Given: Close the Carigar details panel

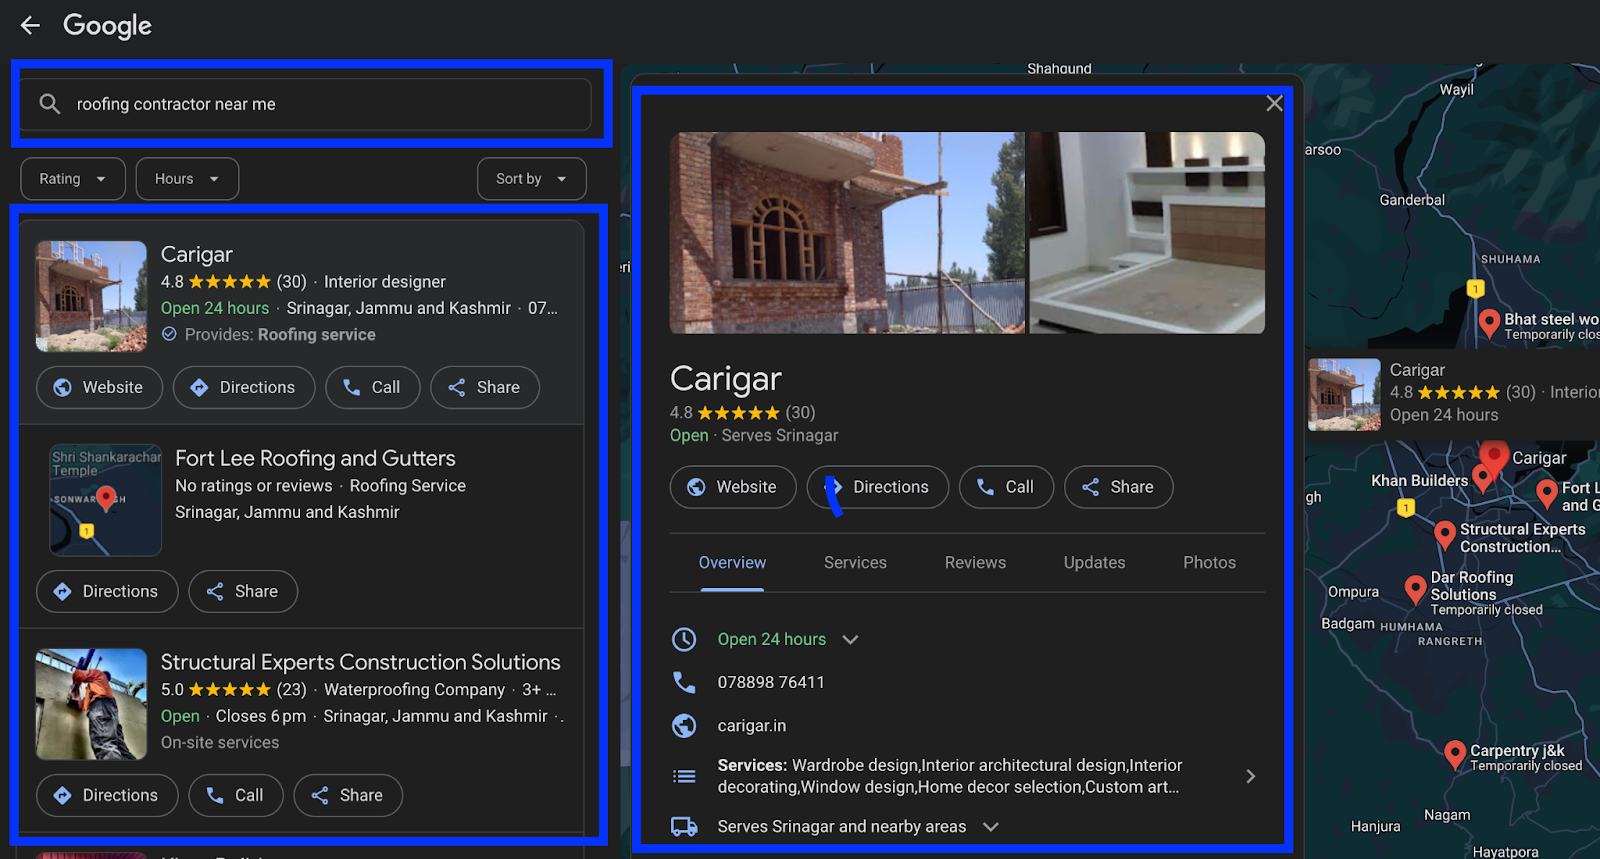Looking at the screenshot, I should click(x=1274, y=103).
